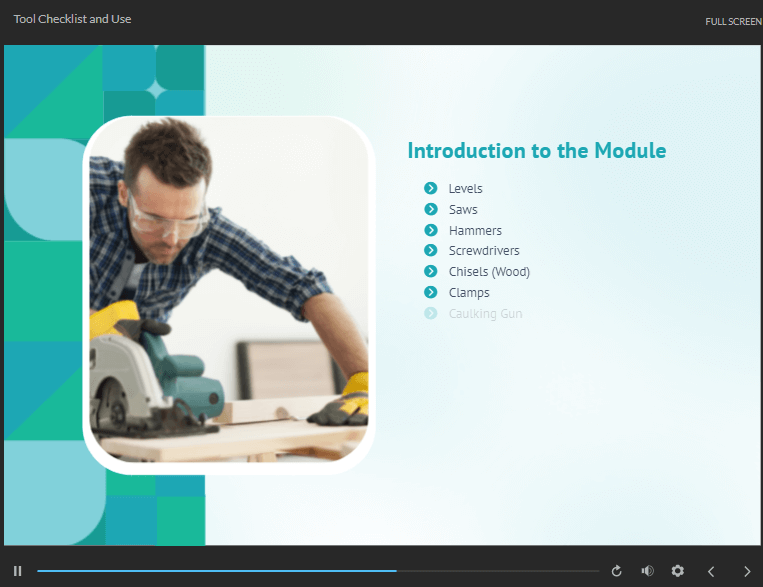The height and width of the screenshot is (587, 763).
Task: Click the arrow bullet beside Chisels (Wood)
Action: pos(431,271)
